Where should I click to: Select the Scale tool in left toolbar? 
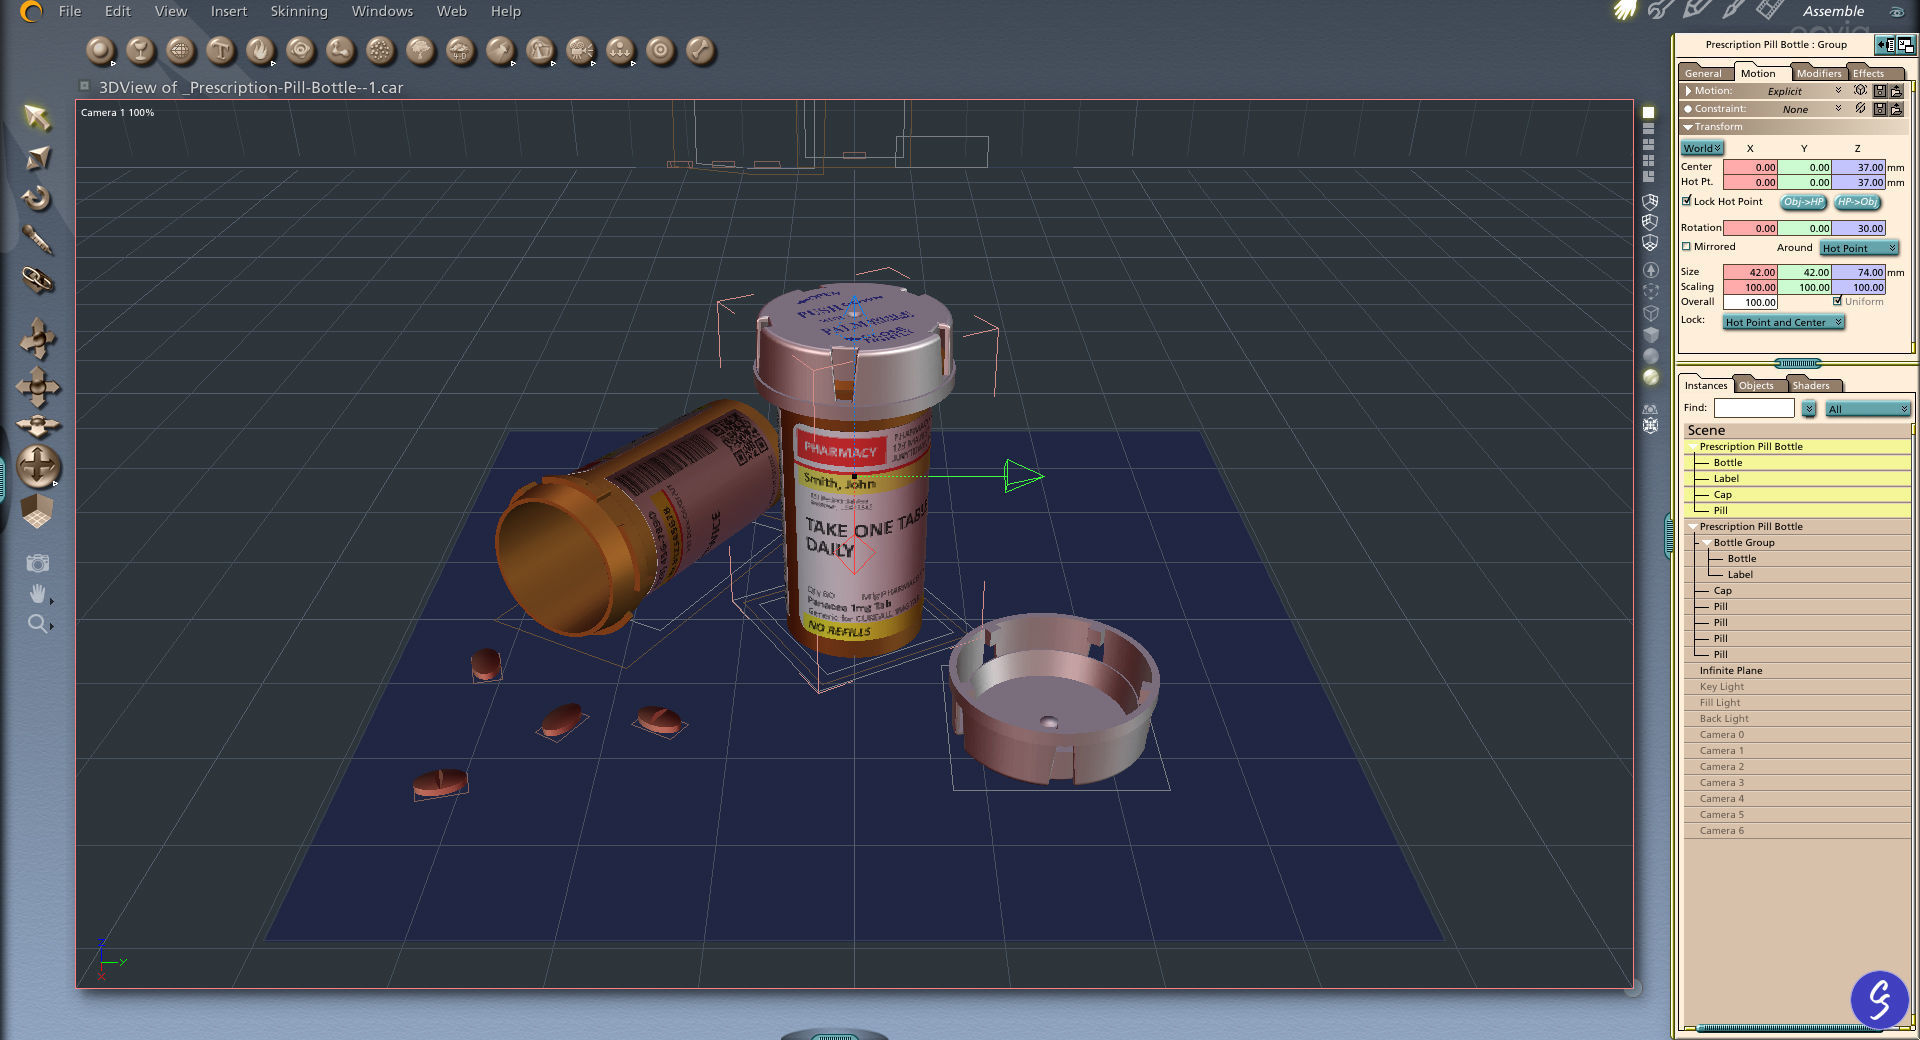click(x=37, y=158)
